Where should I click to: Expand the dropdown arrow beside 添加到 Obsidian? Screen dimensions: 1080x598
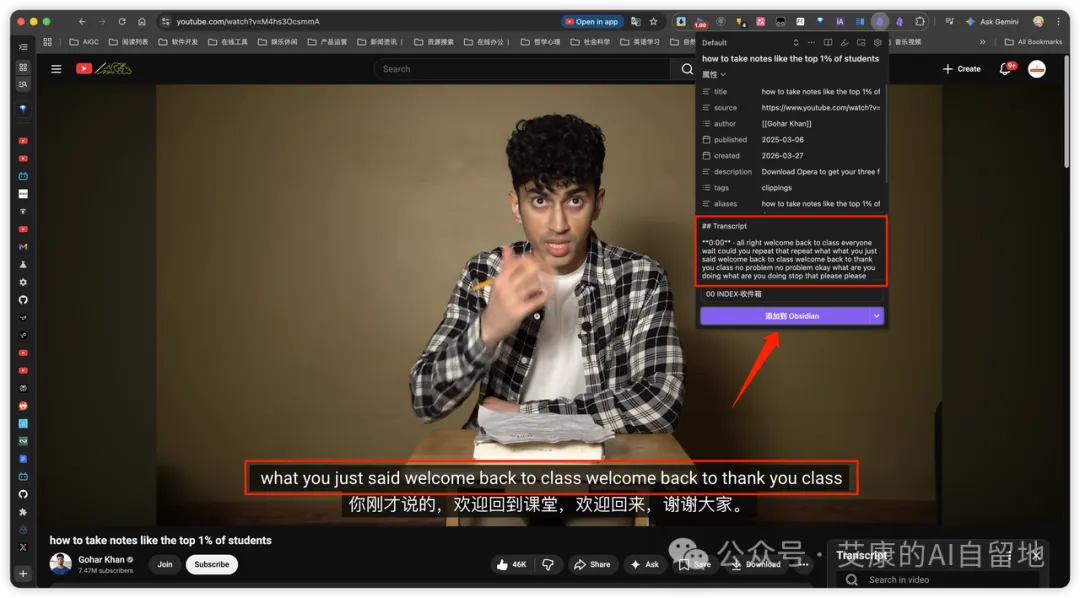point(876,316)
